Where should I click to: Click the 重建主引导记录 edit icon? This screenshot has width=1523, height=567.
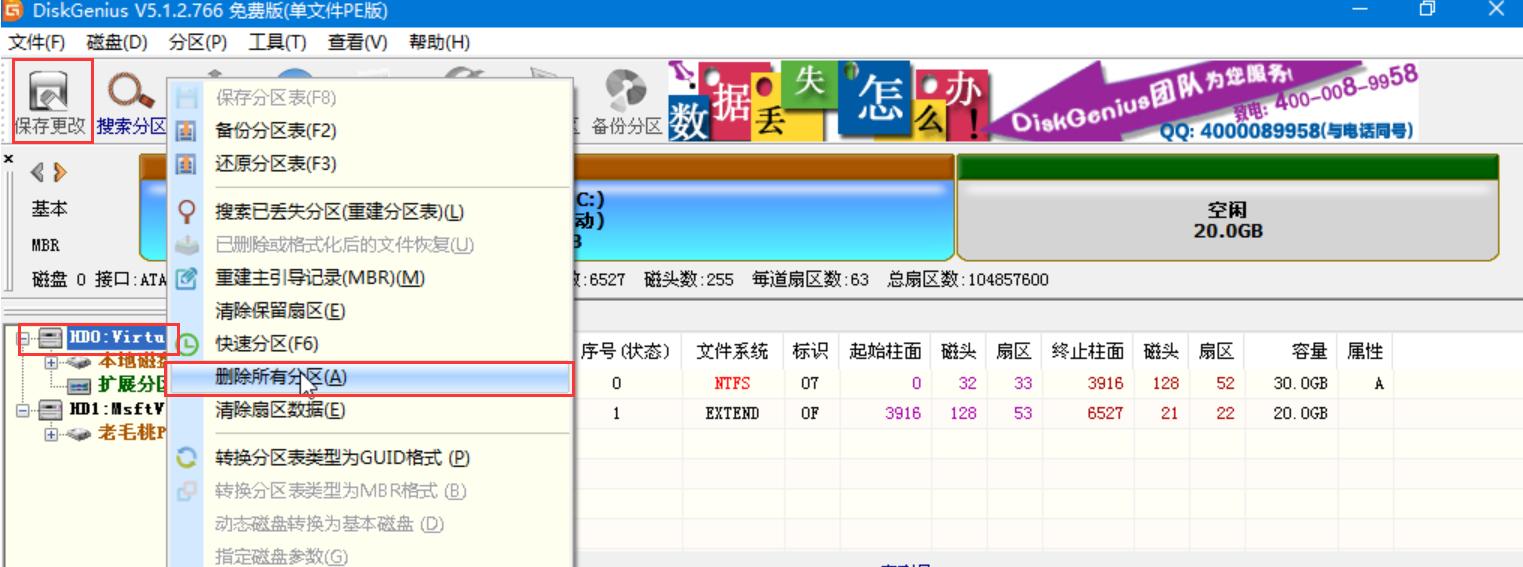coord(186,278)
